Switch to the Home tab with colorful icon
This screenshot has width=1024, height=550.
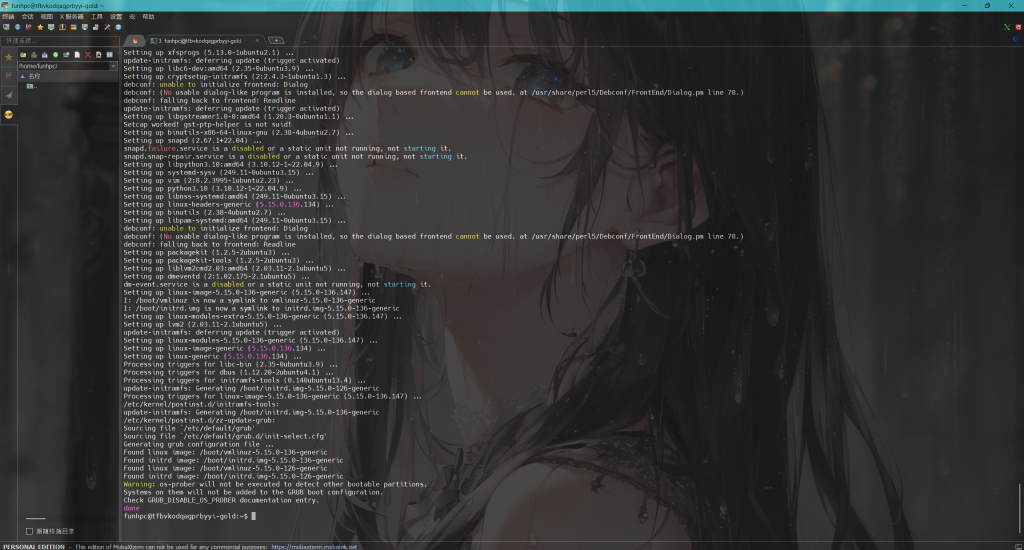pyautogui.click(x=135, y=40)
